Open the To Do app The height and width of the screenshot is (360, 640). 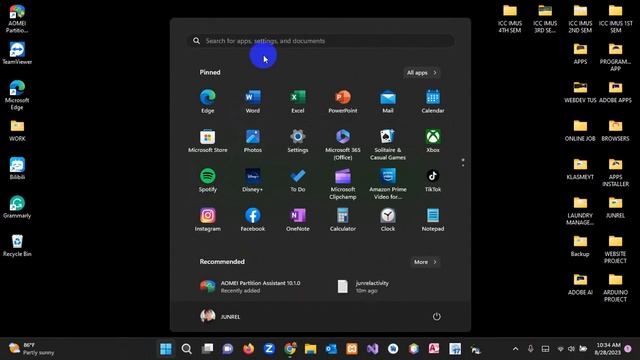coord(298,180)
